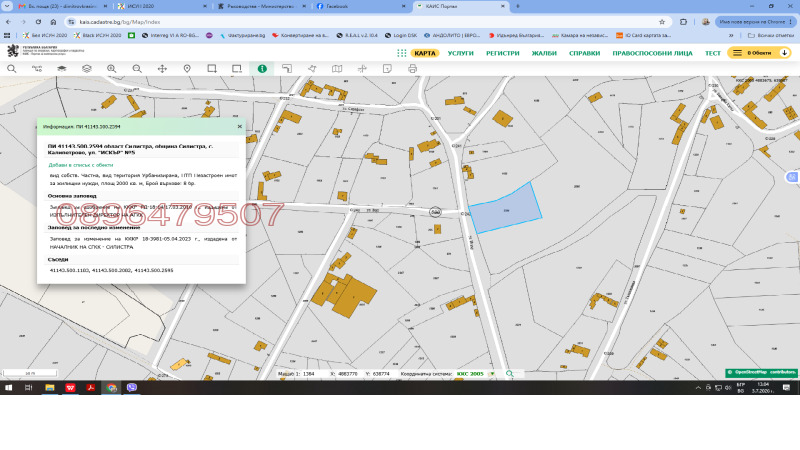The image size is (800, 450).
Task: Toggle the green information tool
Action: [x=262, y=68]
